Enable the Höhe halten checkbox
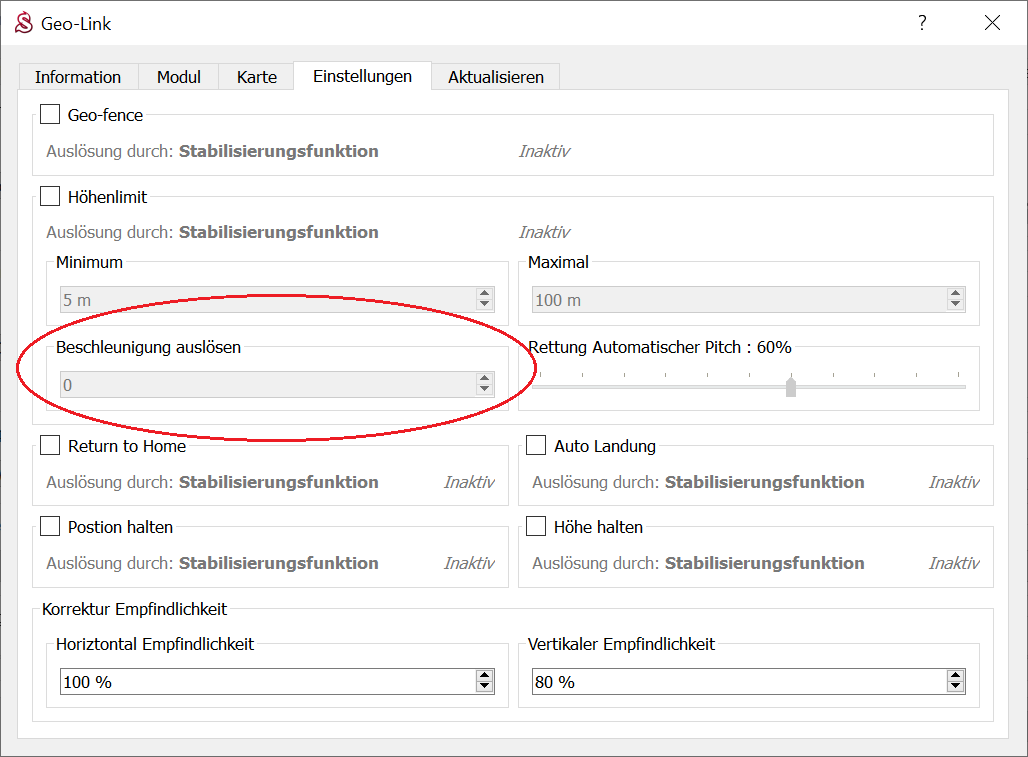This screenshot has width=1028, height=757. click(536, 526)
